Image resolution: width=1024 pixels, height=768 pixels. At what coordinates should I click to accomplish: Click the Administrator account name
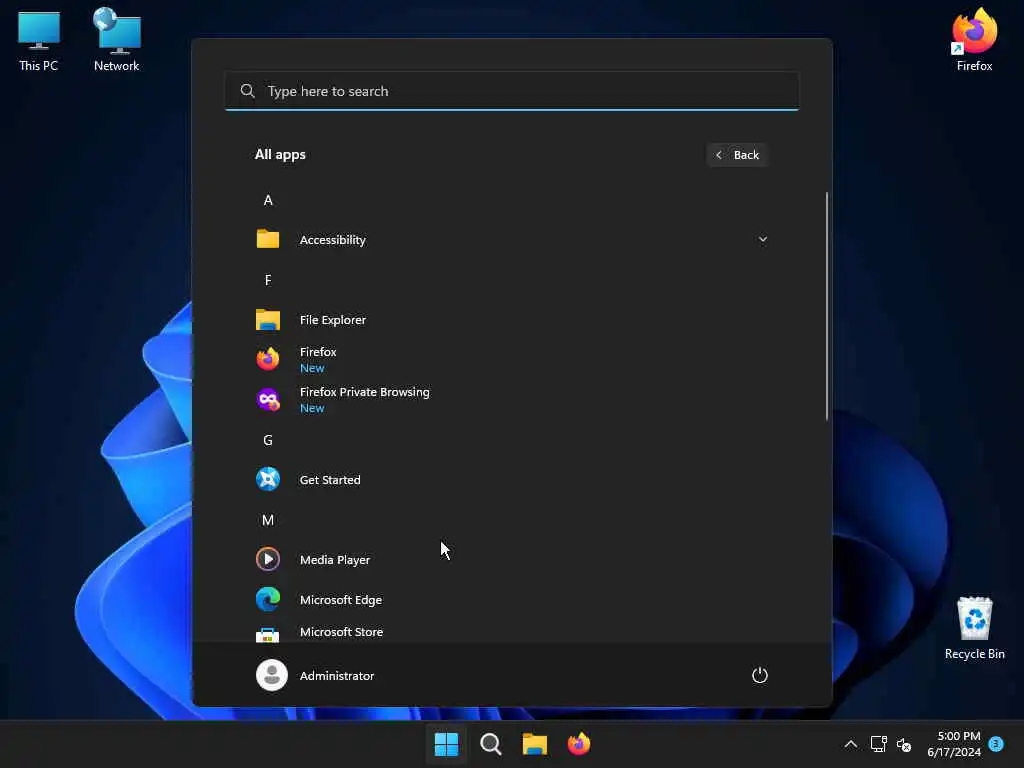pyautogui.click(x=337, y=676)
